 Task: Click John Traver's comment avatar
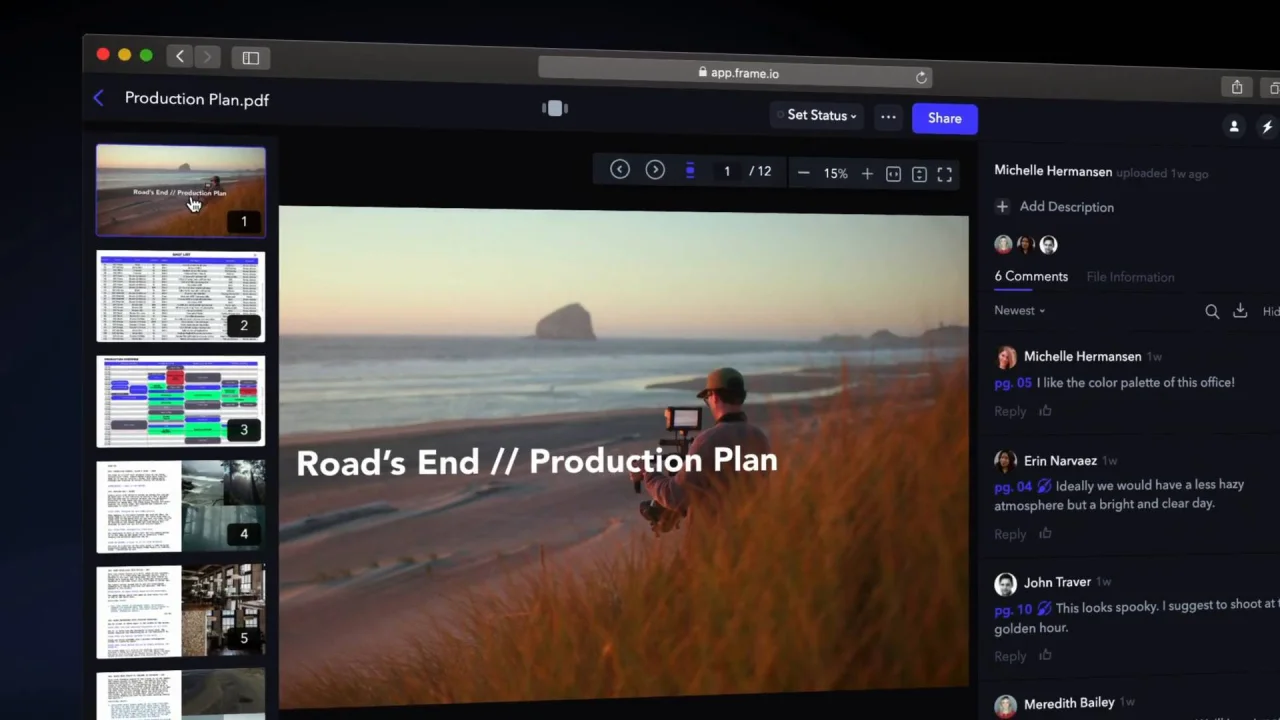pyautogui.click(x=1005, y=583)
